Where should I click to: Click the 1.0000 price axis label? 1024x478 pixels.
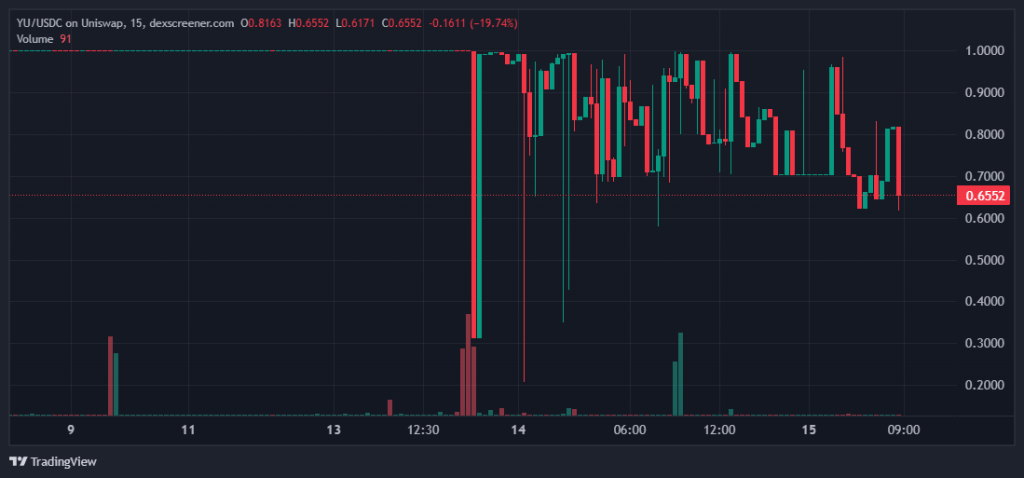click(x=983, y=51)
